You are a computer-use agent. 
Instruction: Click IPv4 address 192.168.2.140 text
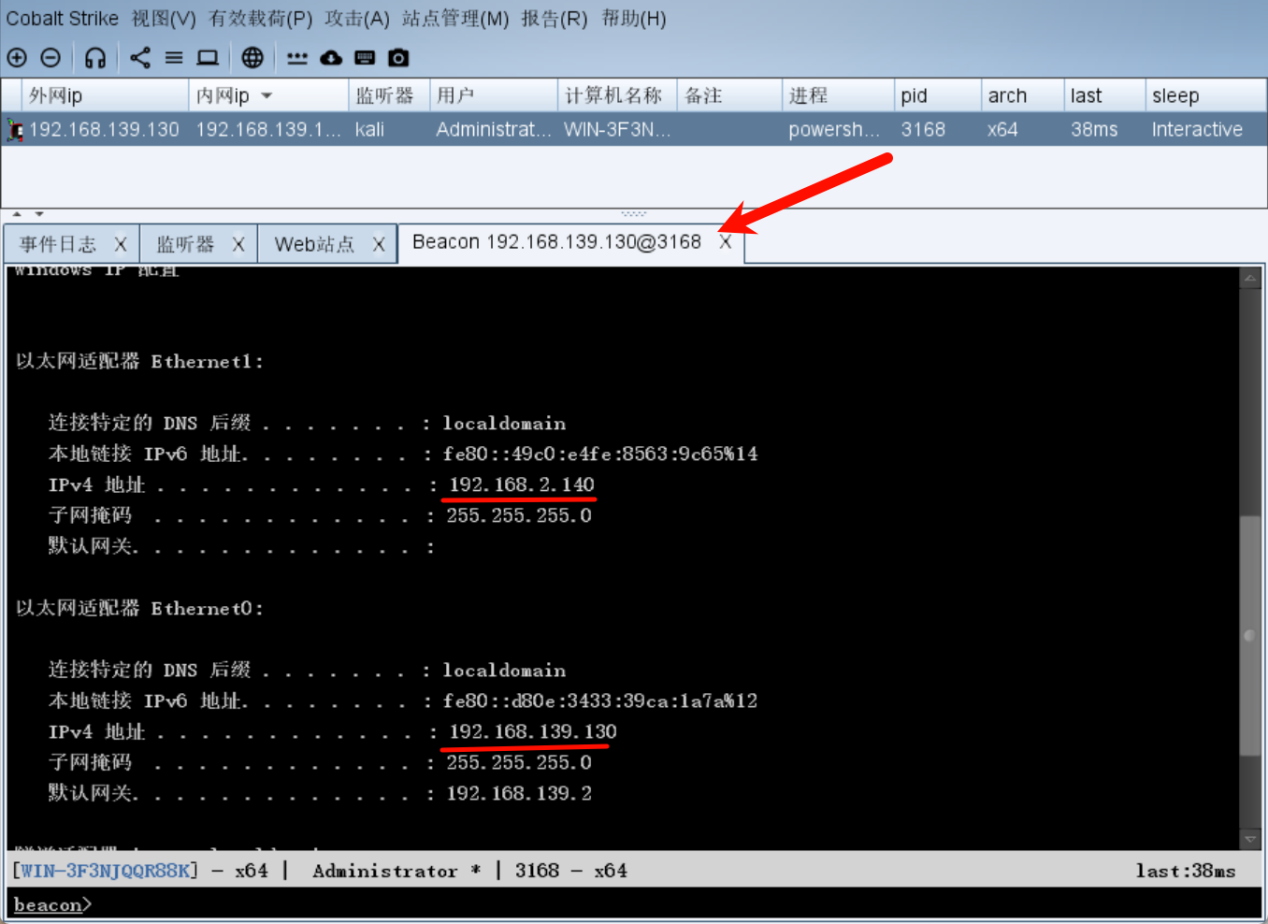point(520,484)
